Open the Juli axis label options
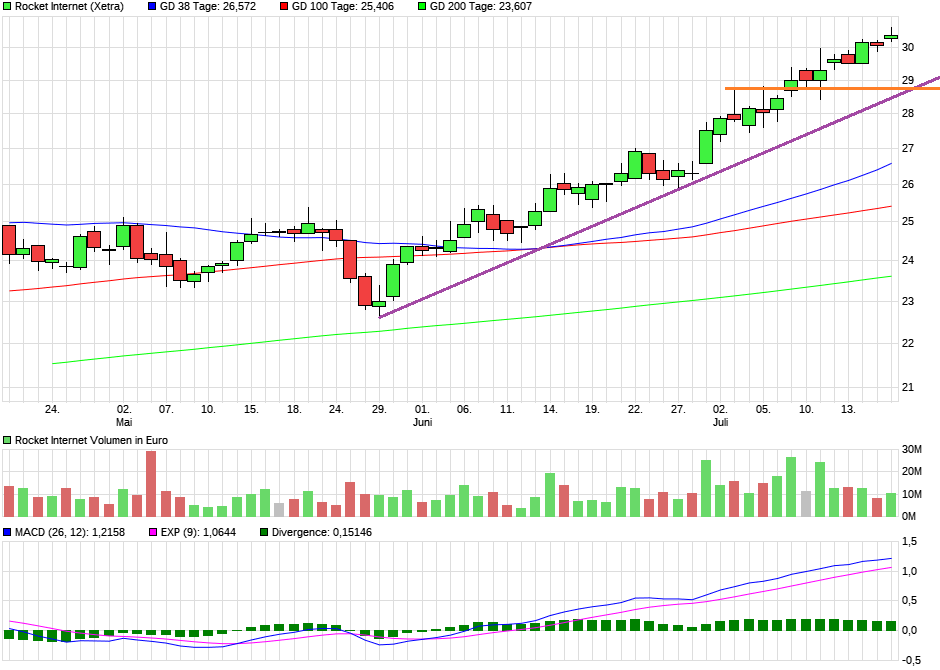Viewport: 940px width, 670px height. [x=720, y=421]
